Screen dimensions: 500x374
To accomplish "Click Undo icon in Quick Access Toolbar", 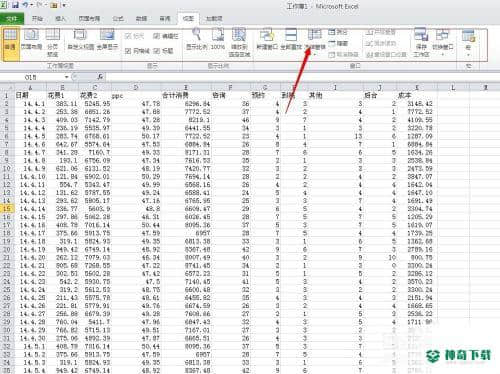I will click(25, 5).
